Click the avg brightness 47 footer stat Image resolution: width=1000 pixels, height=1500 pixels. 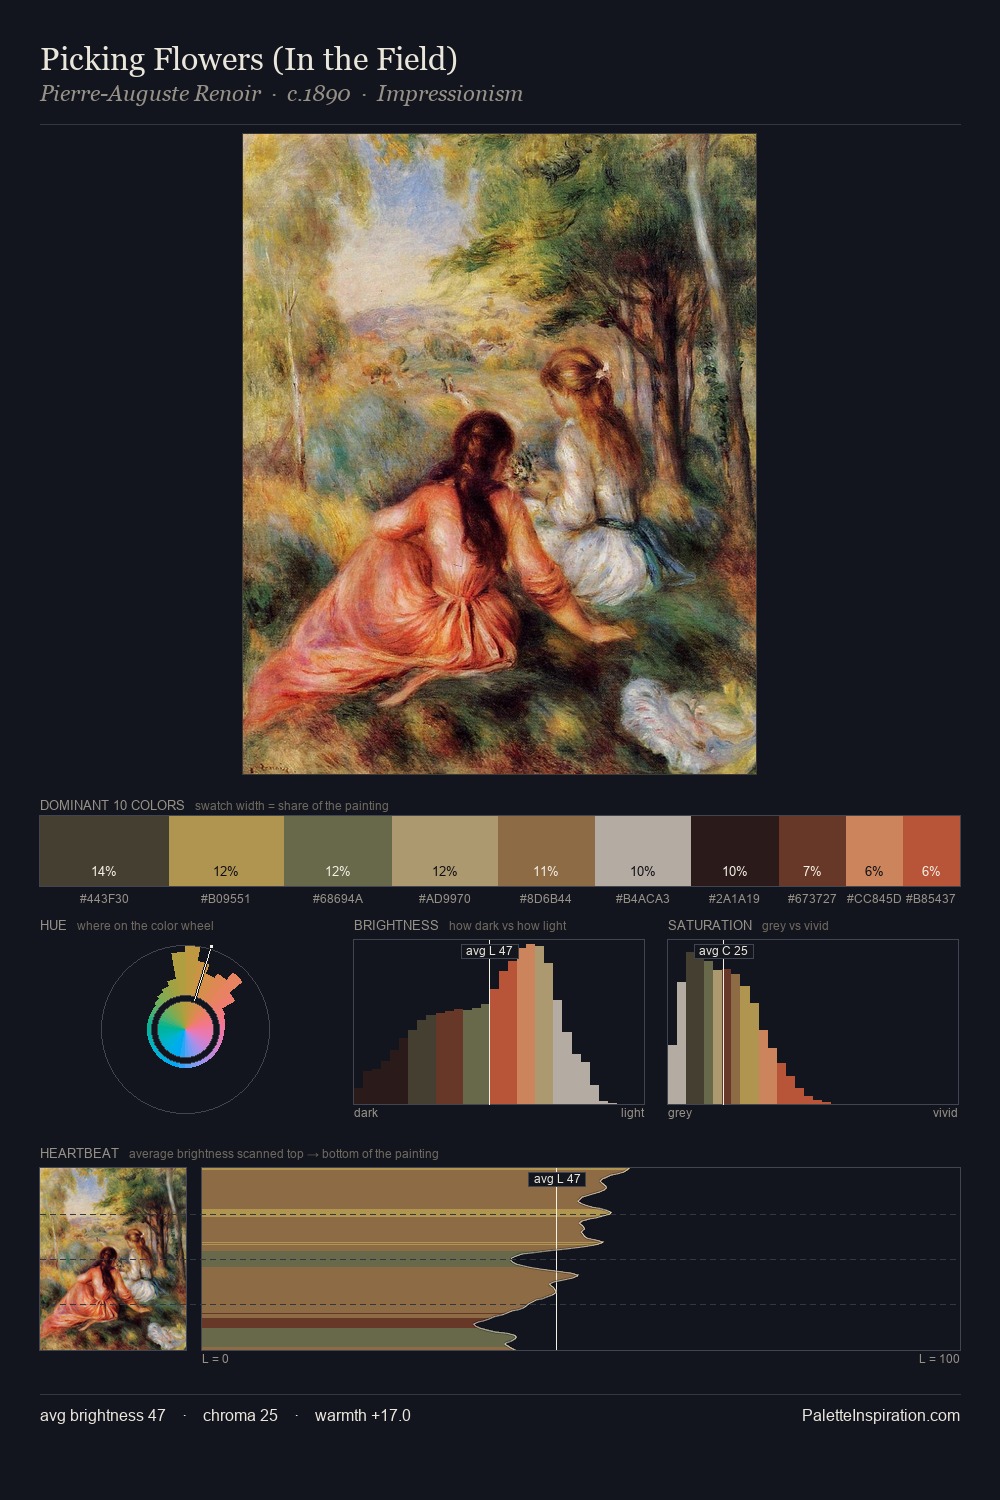[103, 1415]
